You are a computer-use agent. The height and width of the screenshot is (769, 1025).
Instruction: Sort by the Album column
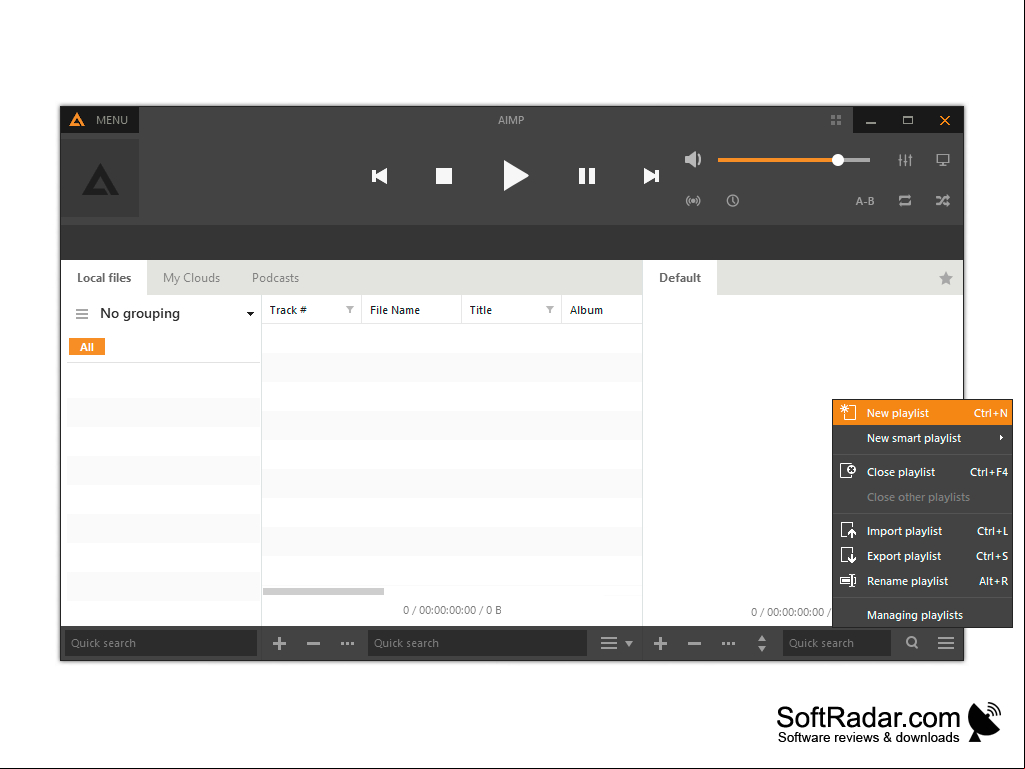[x=601, y=310]
